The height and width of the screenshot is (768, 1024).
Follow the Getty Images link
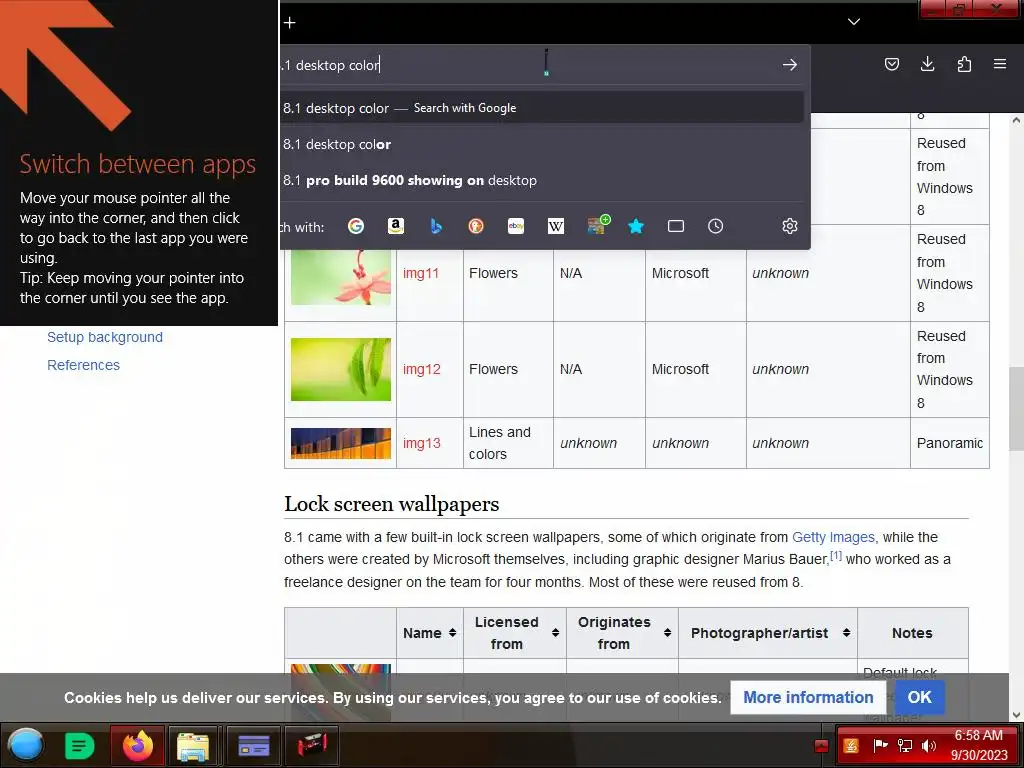point(833,537)
